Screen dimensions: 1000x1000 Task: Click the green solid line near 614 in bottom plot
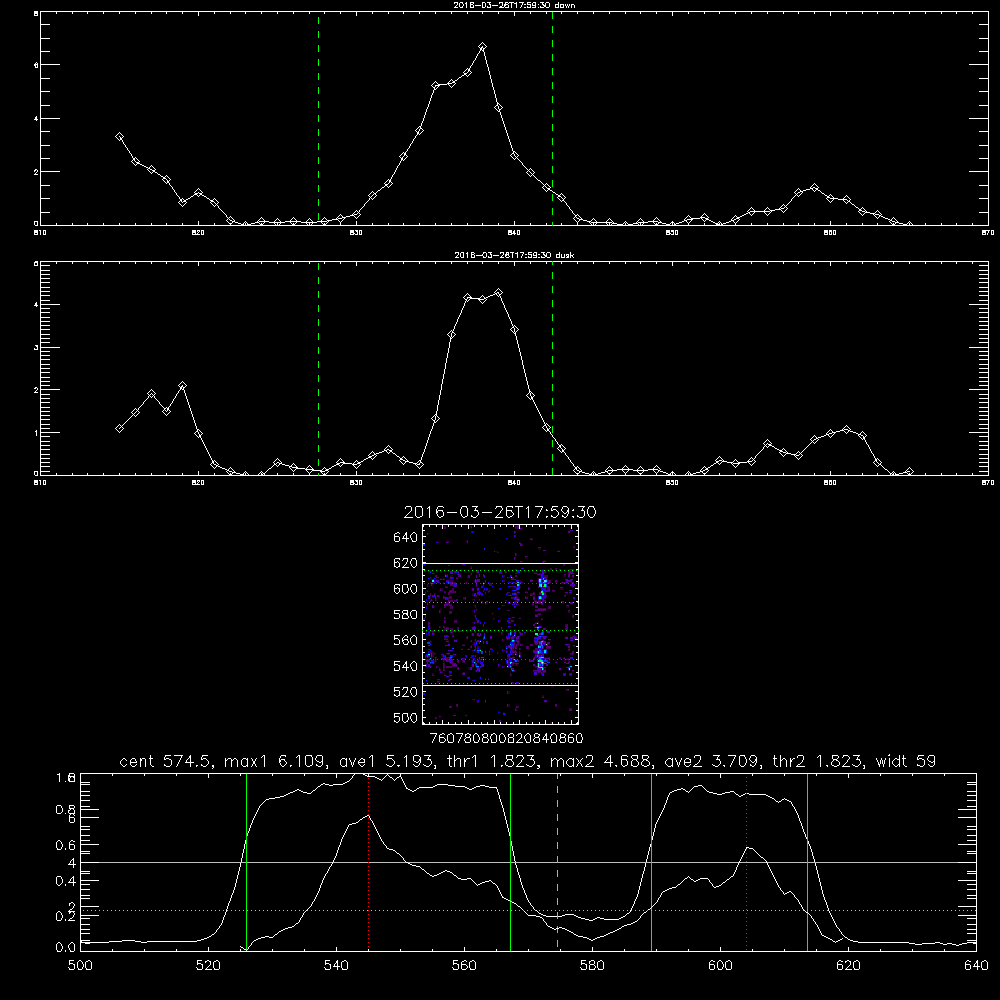click(x=807, y=862)
